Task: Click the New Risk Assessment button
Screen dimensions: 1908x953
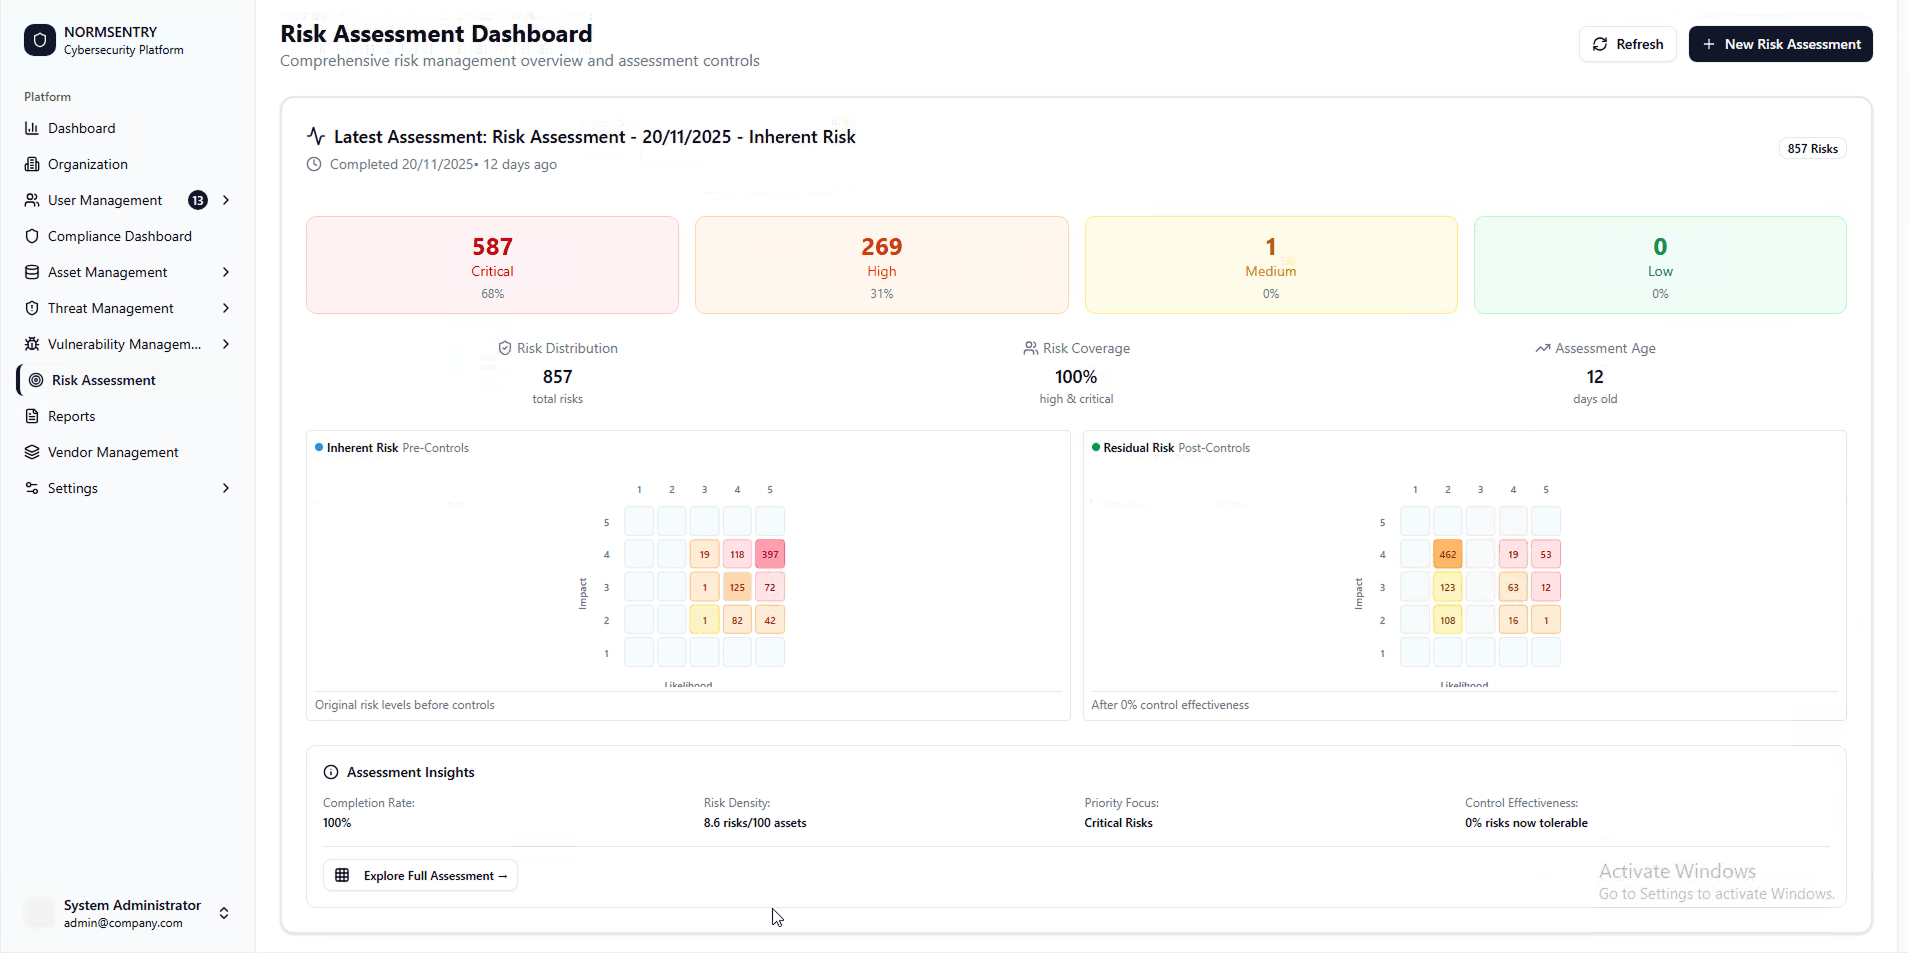Action: click(x=1780, y=44)
